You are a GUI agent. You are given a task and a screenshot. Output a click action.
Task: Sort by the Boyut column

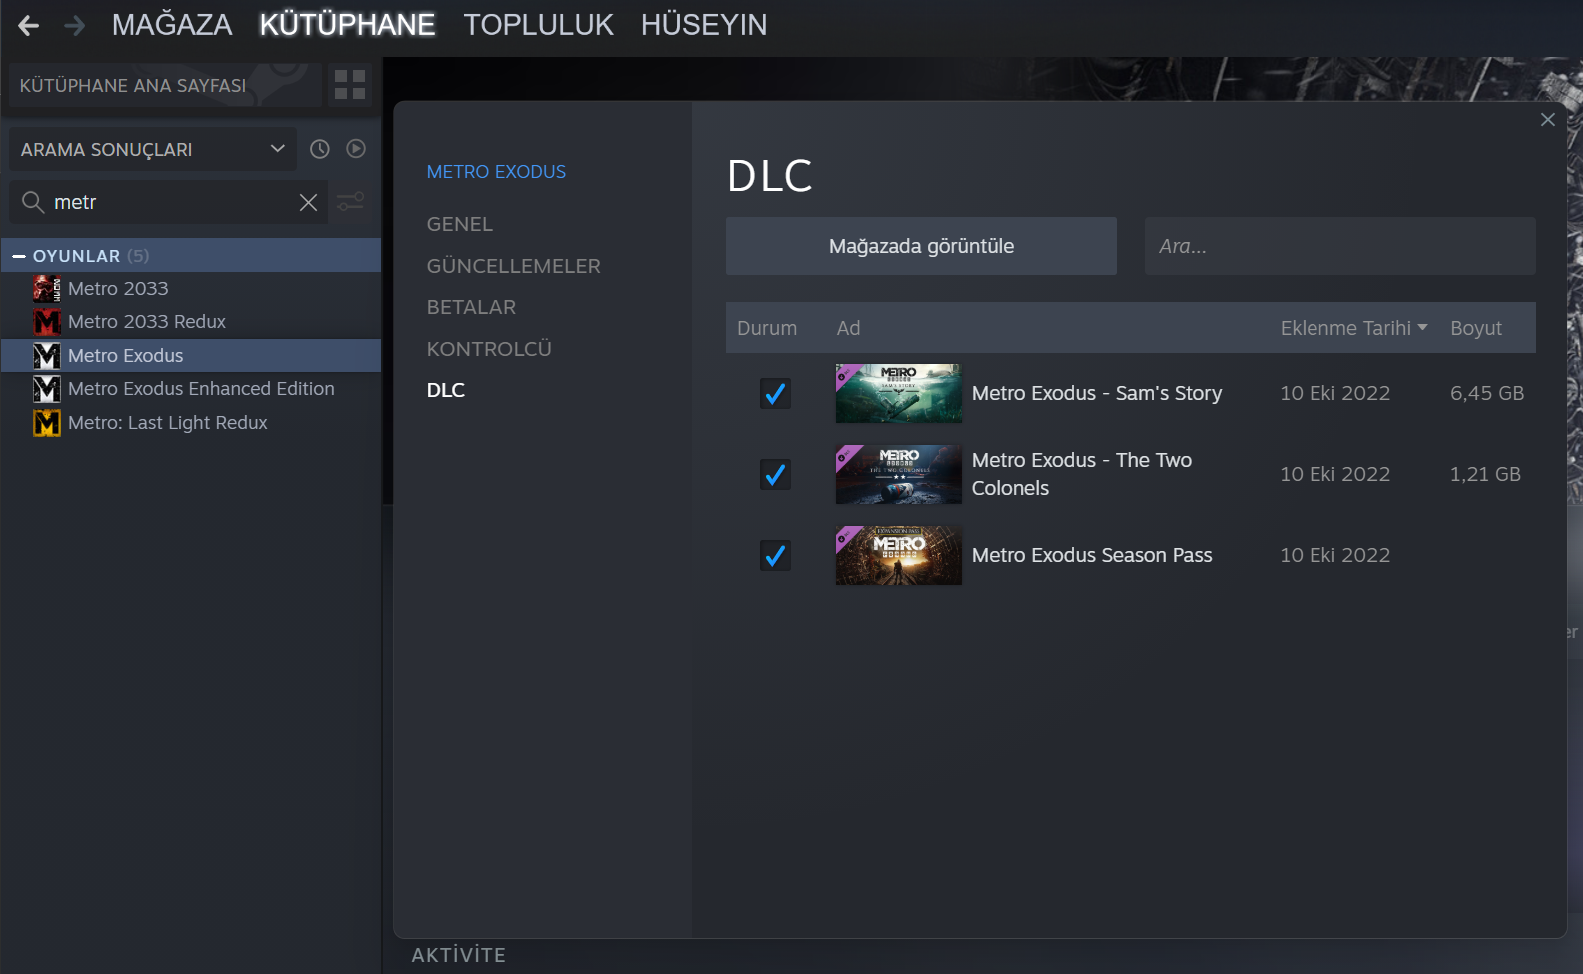click(1476, 328)
